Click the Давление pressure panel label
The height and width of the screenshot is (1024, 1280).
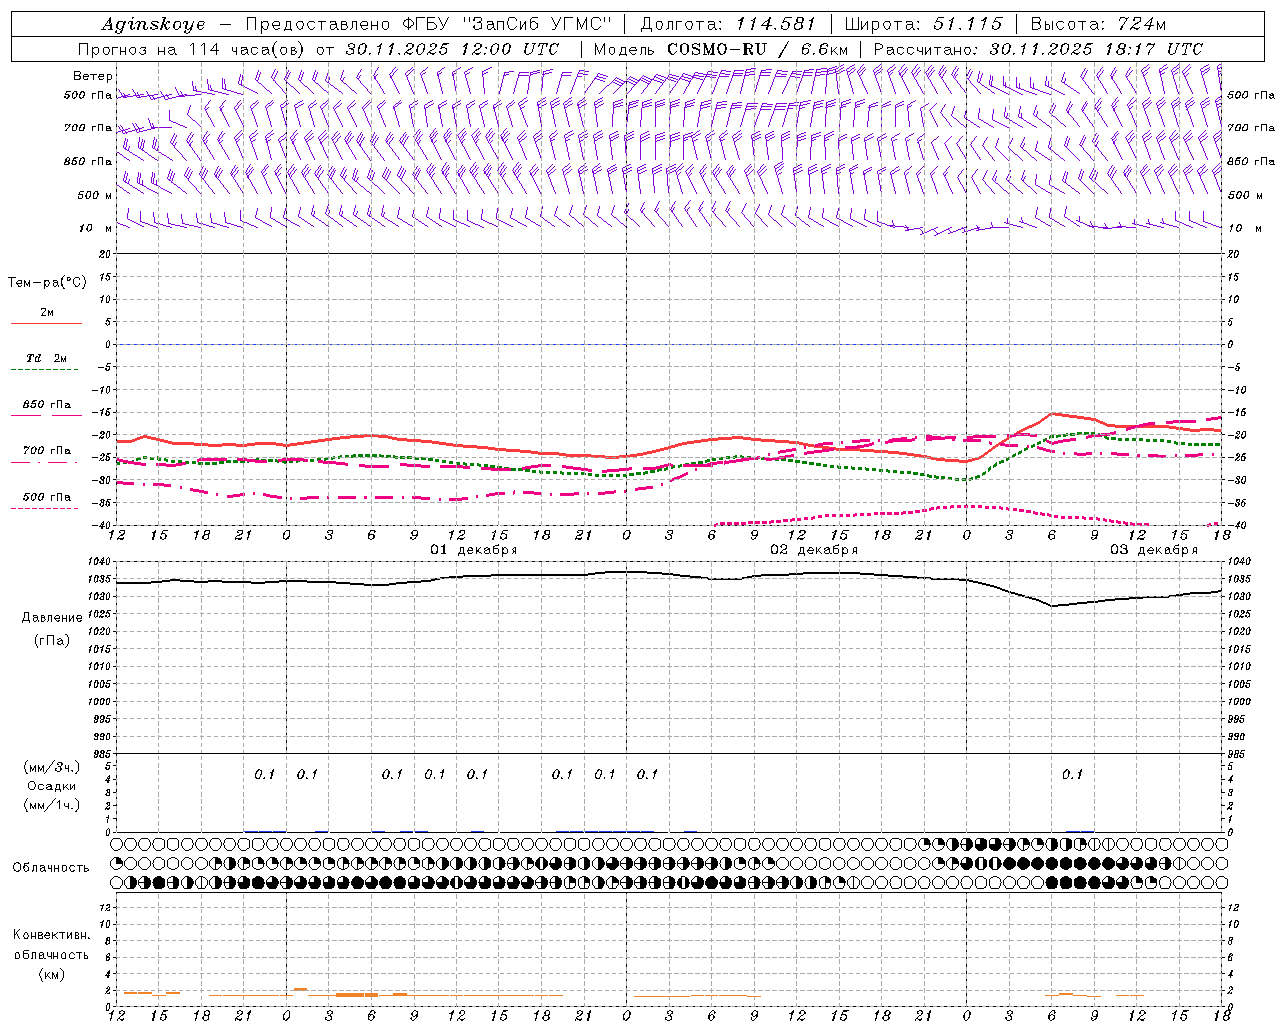click(52, 618)
